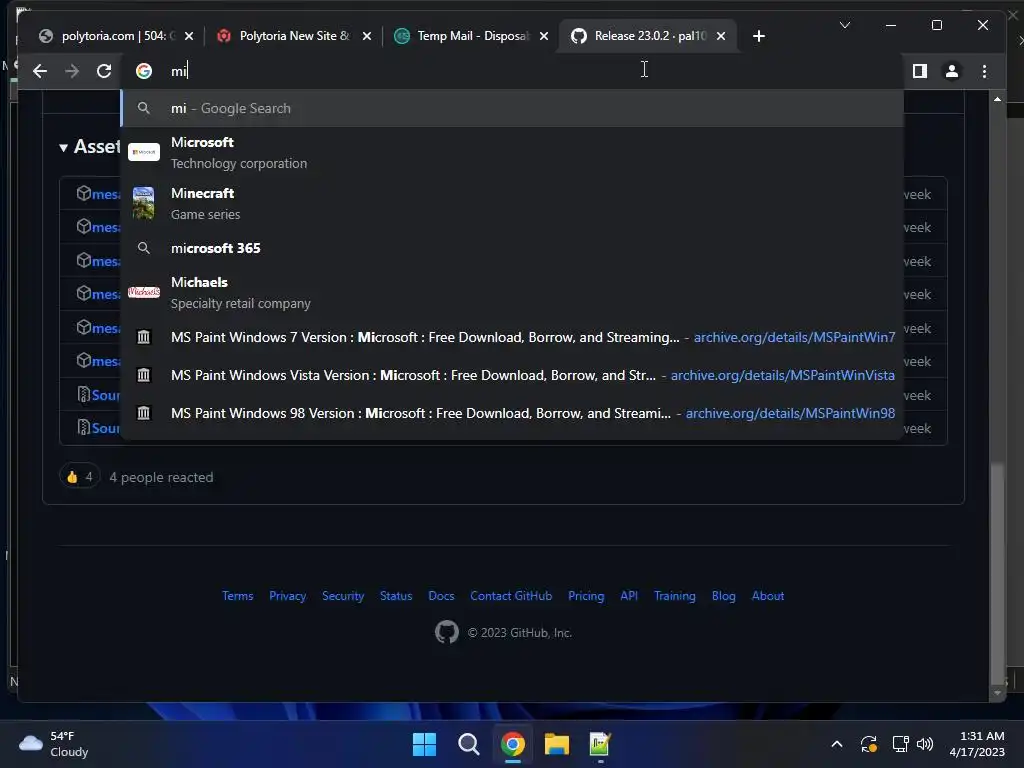1024x768 pixels.
Task: Click the browser forward arrow
Action: tap(72, 71)
